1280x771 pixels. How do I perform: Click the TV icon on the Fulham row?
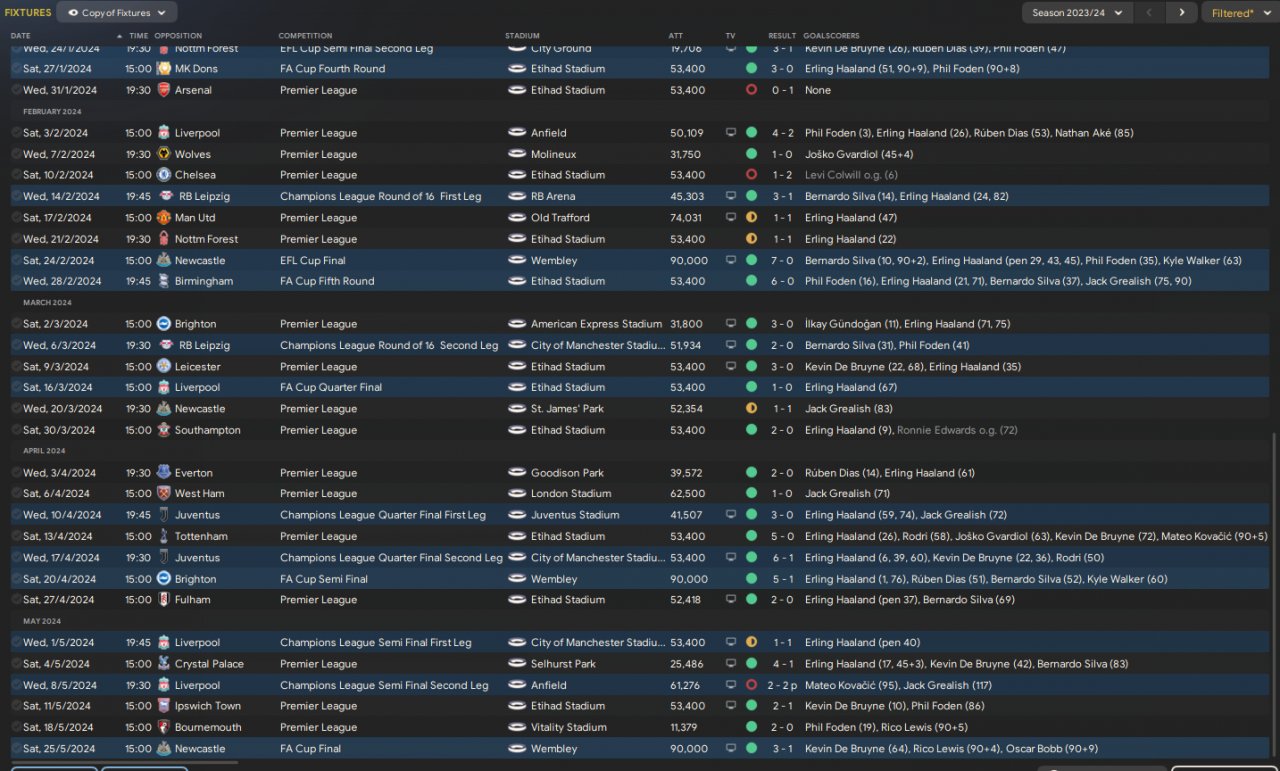click(x=731, y=600)
